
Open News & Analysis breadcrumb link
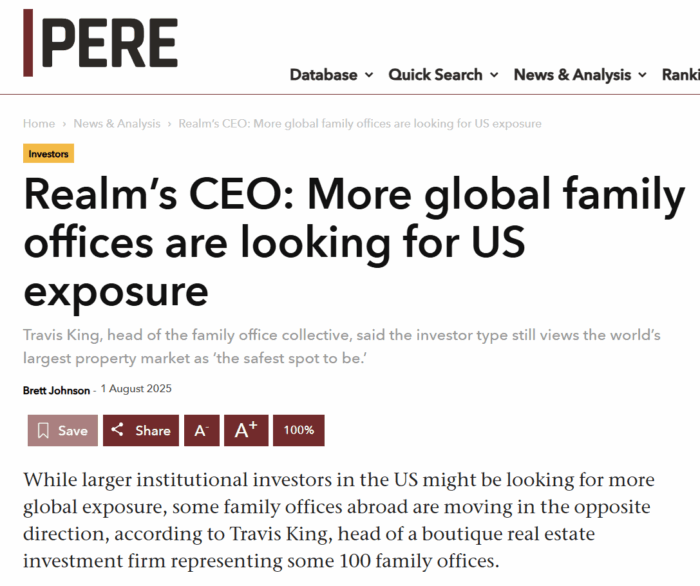pyautogui.click(x=117, y=124)
